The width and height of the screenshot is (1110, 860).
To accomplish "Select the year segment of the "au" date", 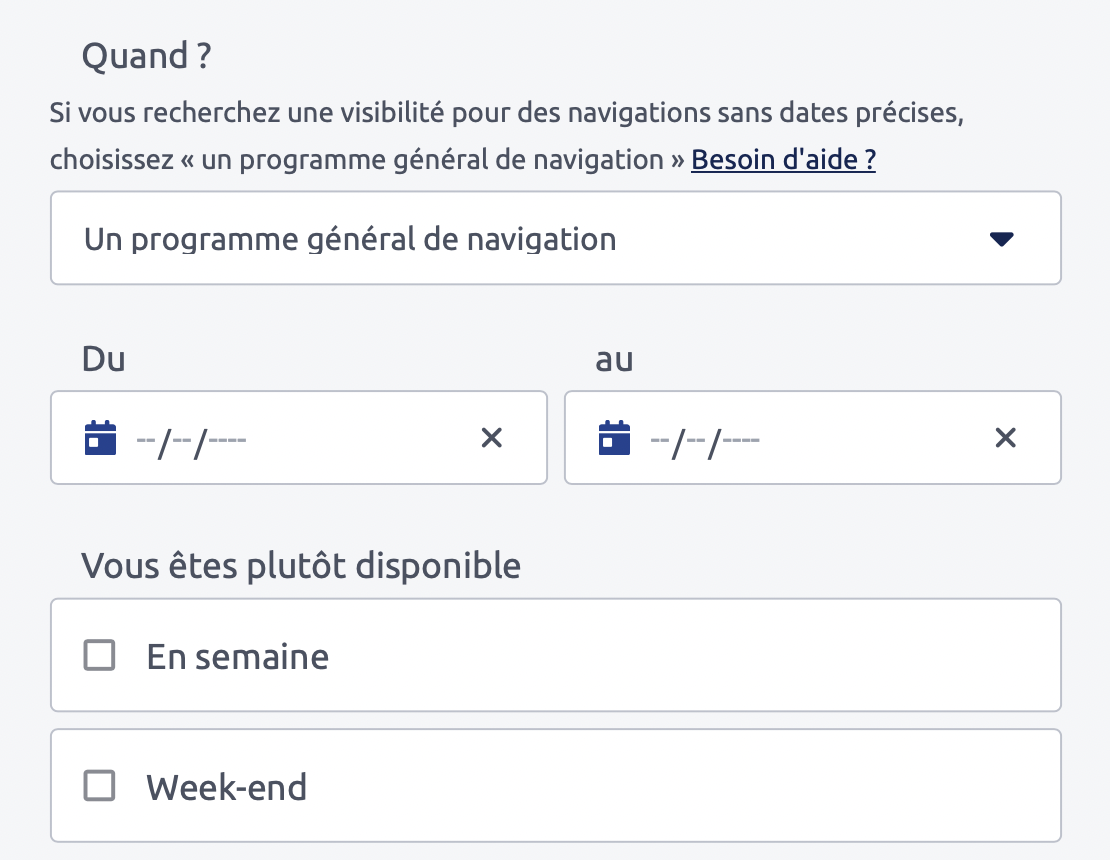I will click(x=741, y=439).
